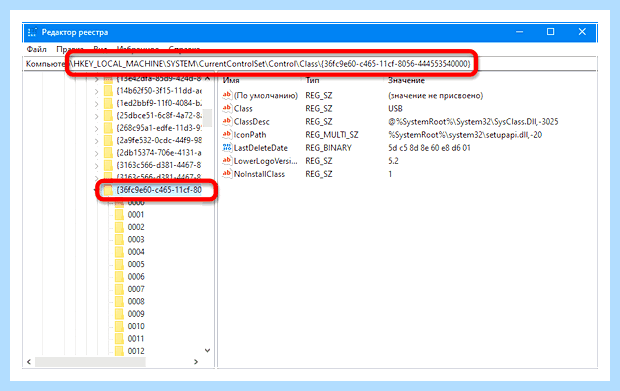This screenshot has height=391, width=620.
Task: Click the 5.2 data value
Action: (x=393, y=161)
